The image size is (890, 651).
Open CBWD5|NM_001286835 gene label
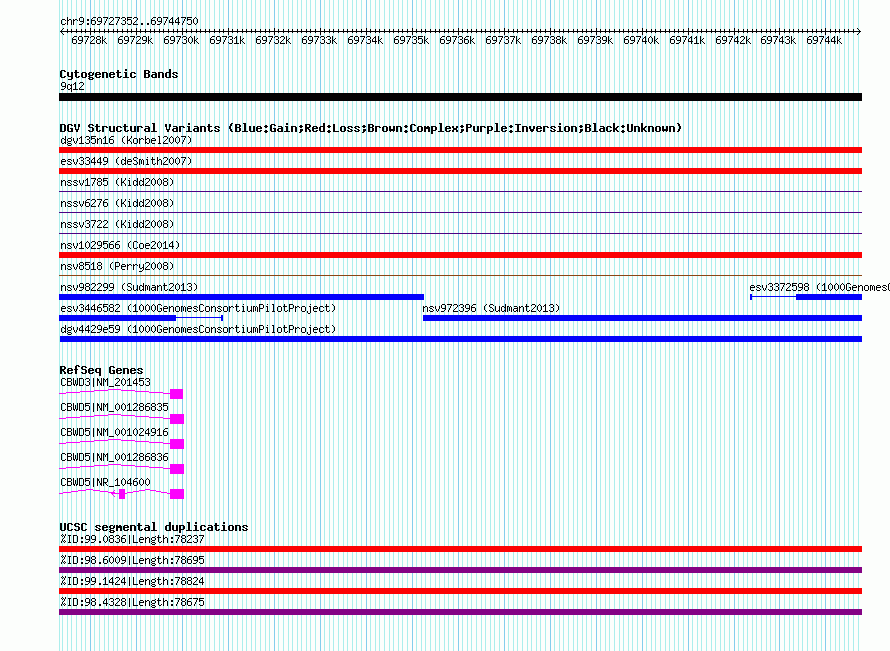point(115,408)
